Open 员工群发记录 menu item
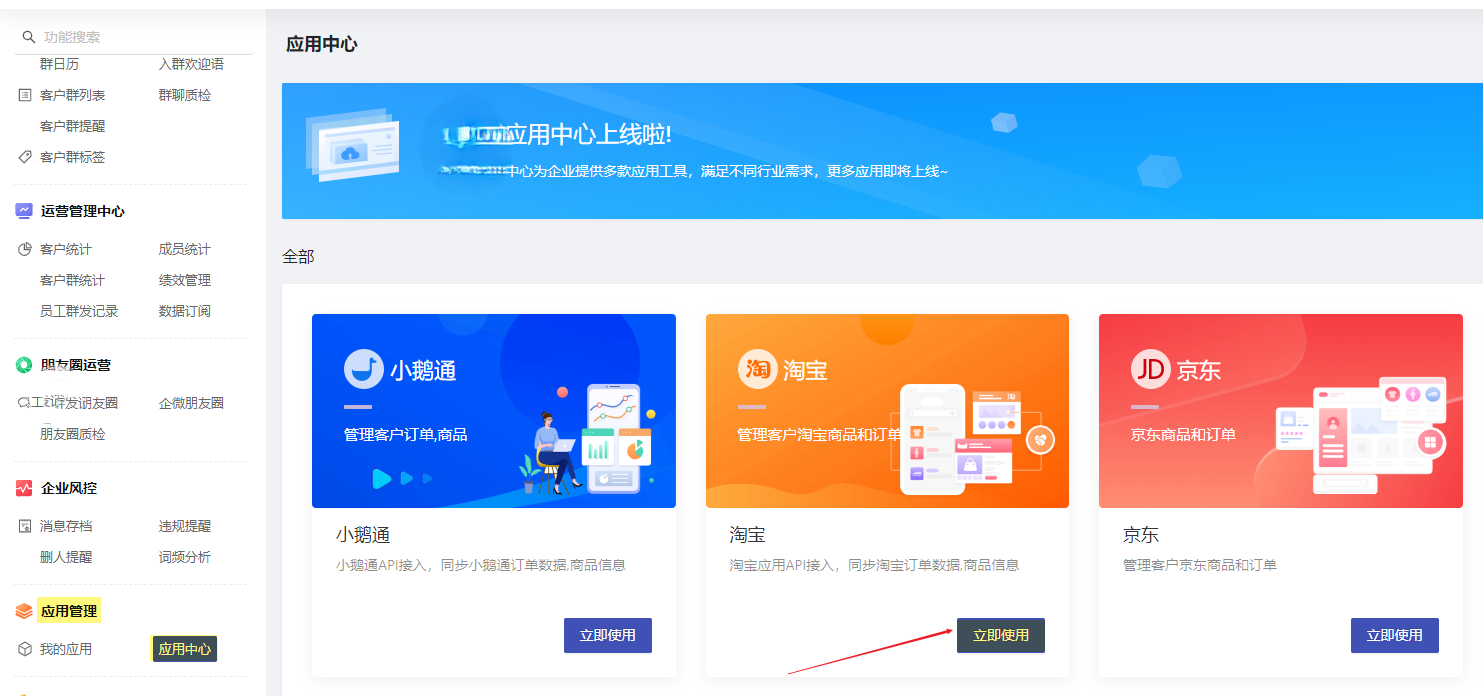 point(79,311)
